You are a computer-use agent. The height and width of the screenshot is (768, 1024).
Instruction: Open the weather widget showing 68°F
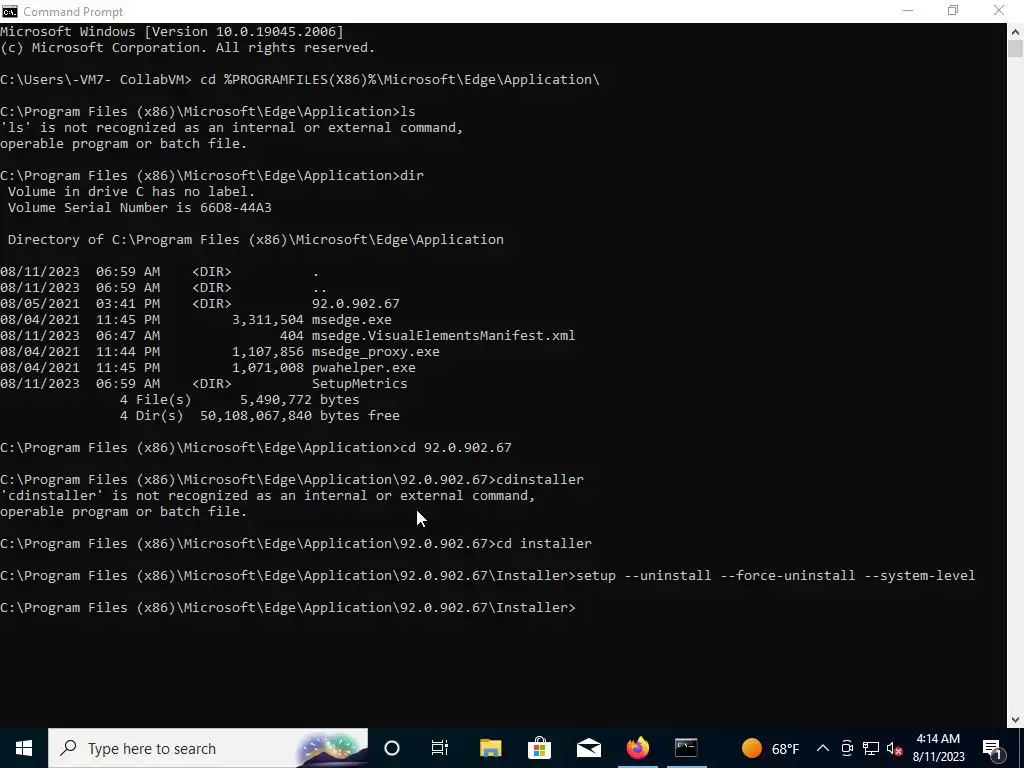tap(770, 748)
